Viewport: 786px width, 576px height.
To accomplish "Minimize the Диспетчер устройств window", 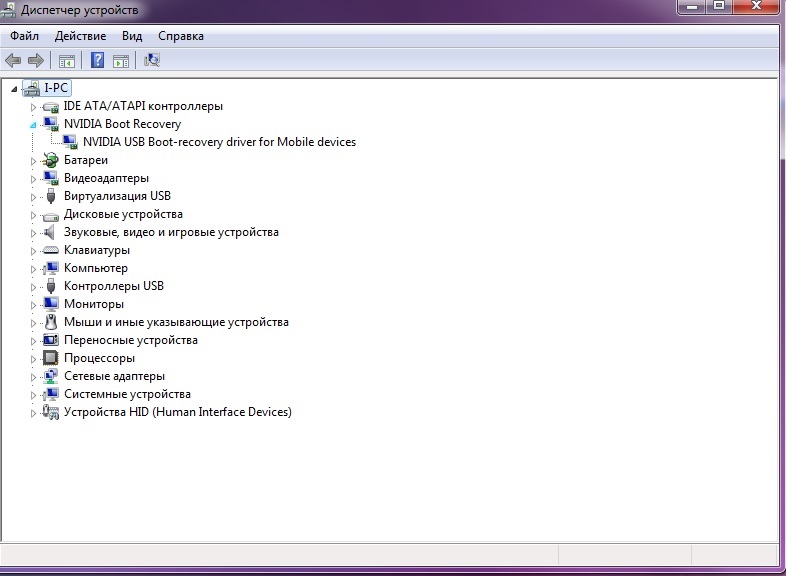I will point(692,7).
